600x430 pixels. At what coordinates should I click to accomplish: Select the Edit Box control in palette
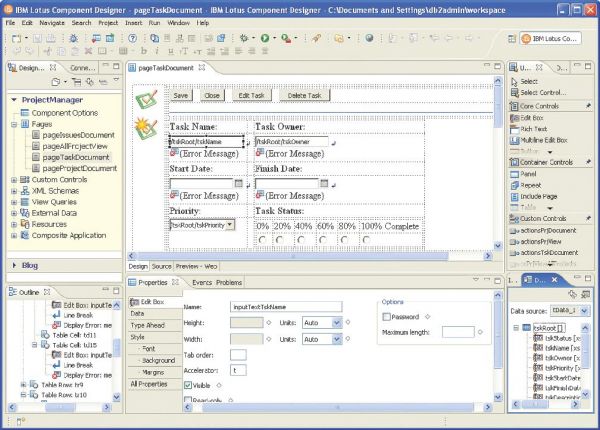pos(527,118)
